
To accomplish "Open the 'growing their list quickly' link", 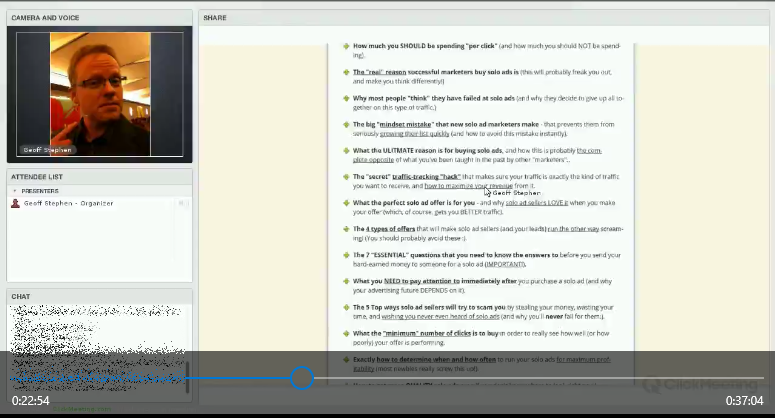I will [x=415, y=134].
